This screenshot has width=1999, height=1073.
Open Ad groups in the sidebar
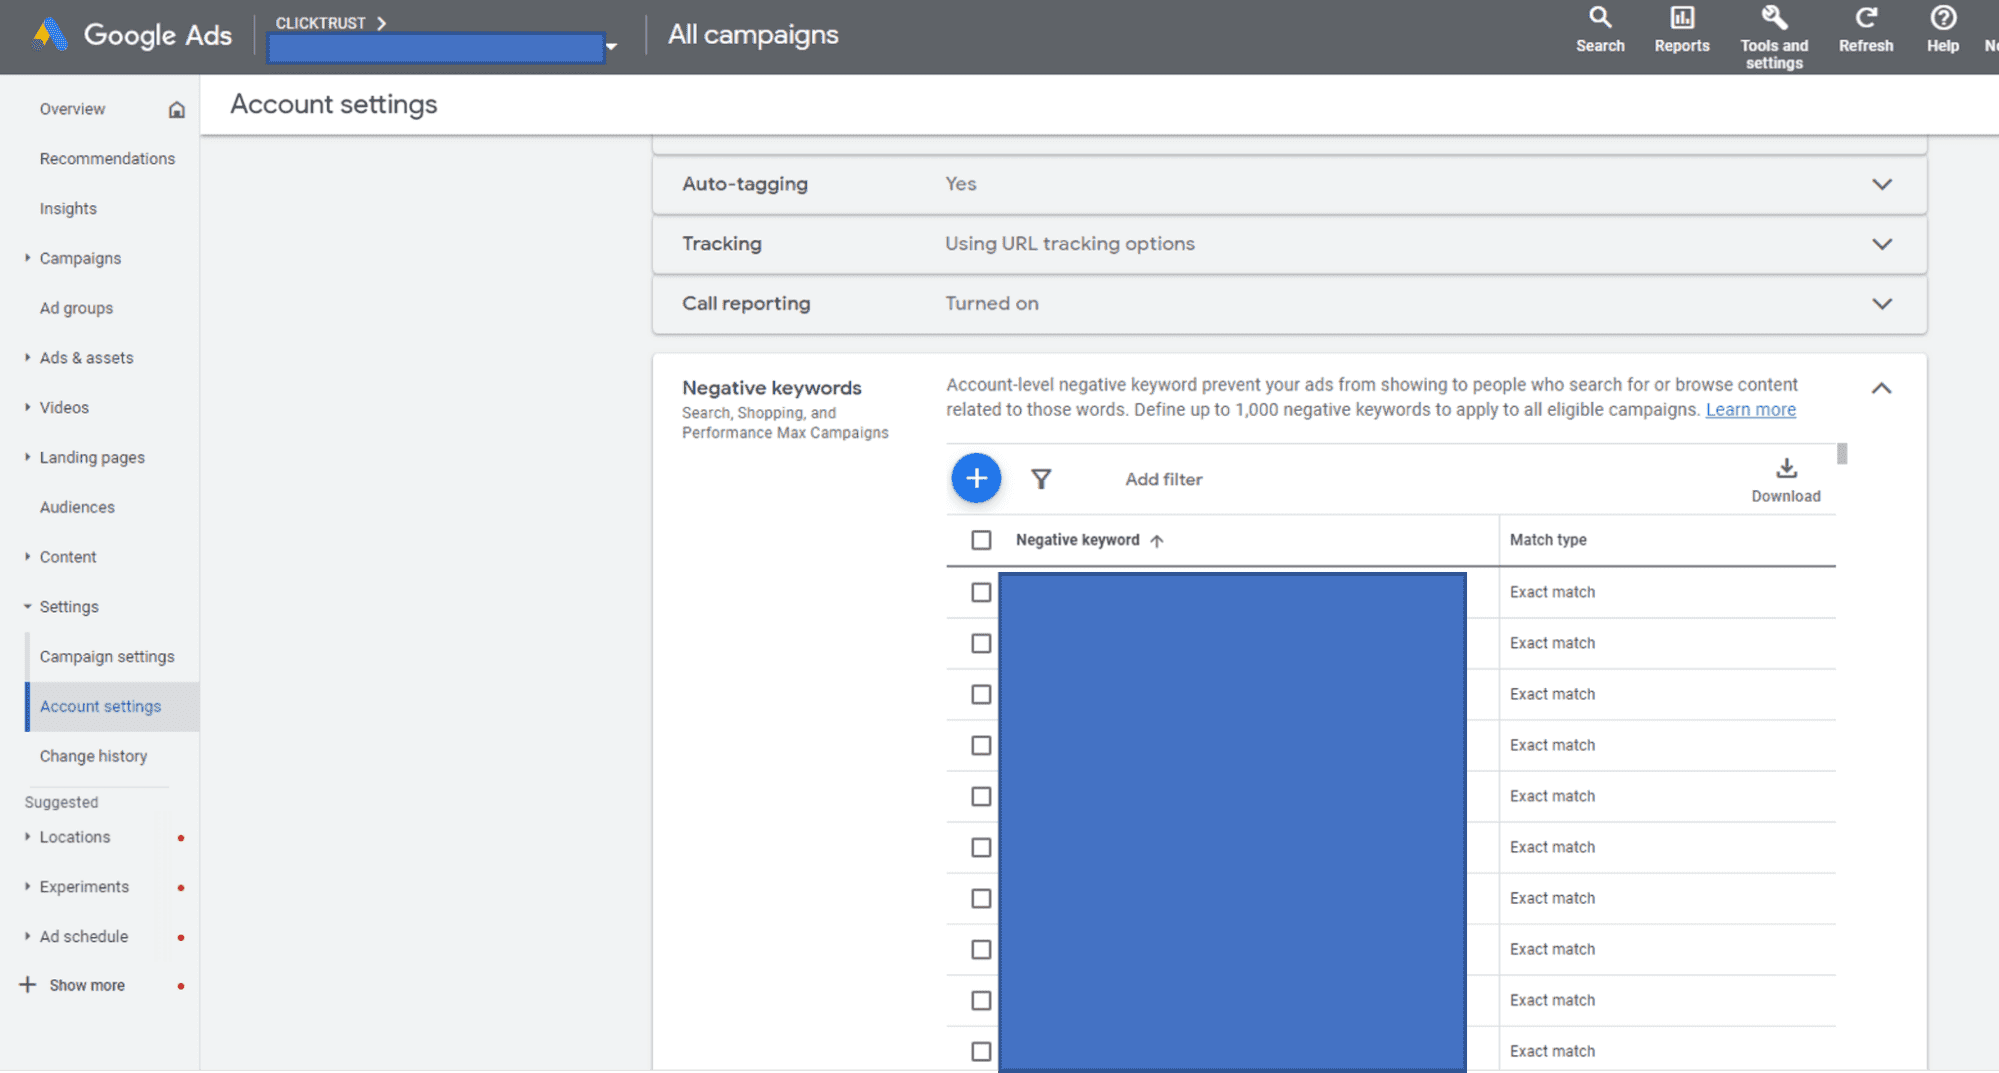pos(76,308)
